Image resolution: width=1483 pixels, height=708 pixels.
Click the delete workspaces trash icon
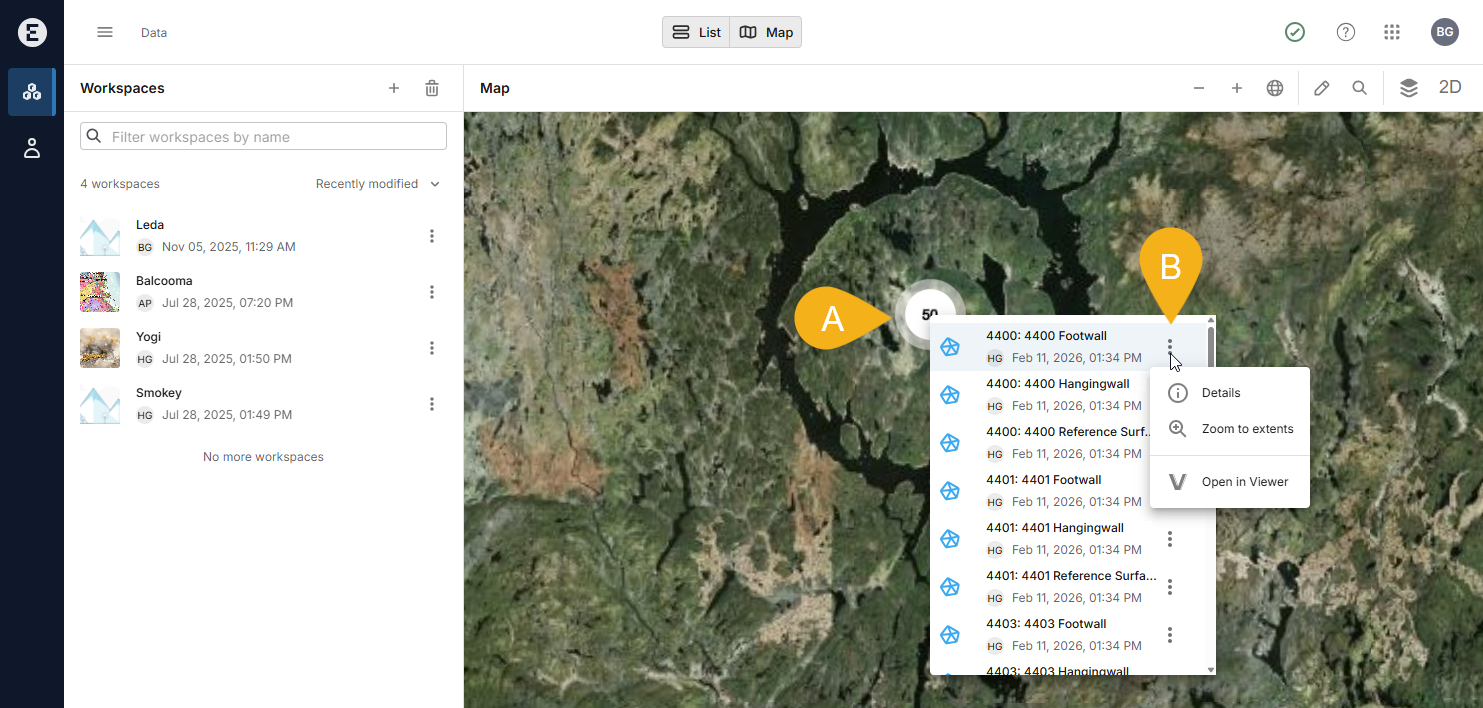[432, 88]
